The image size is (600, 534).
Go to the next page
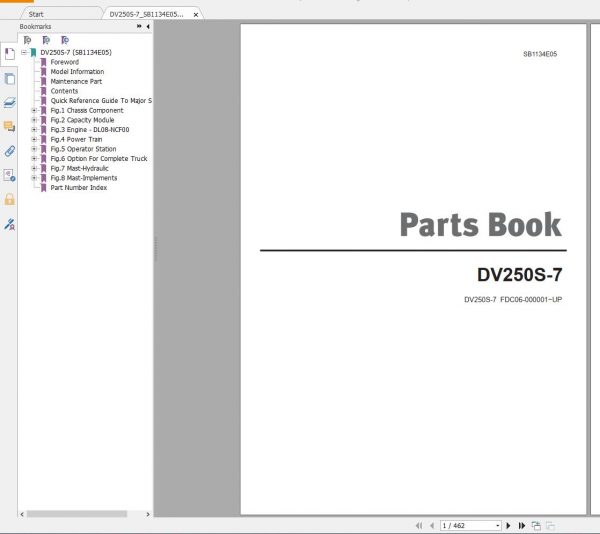tap(508, 526)
